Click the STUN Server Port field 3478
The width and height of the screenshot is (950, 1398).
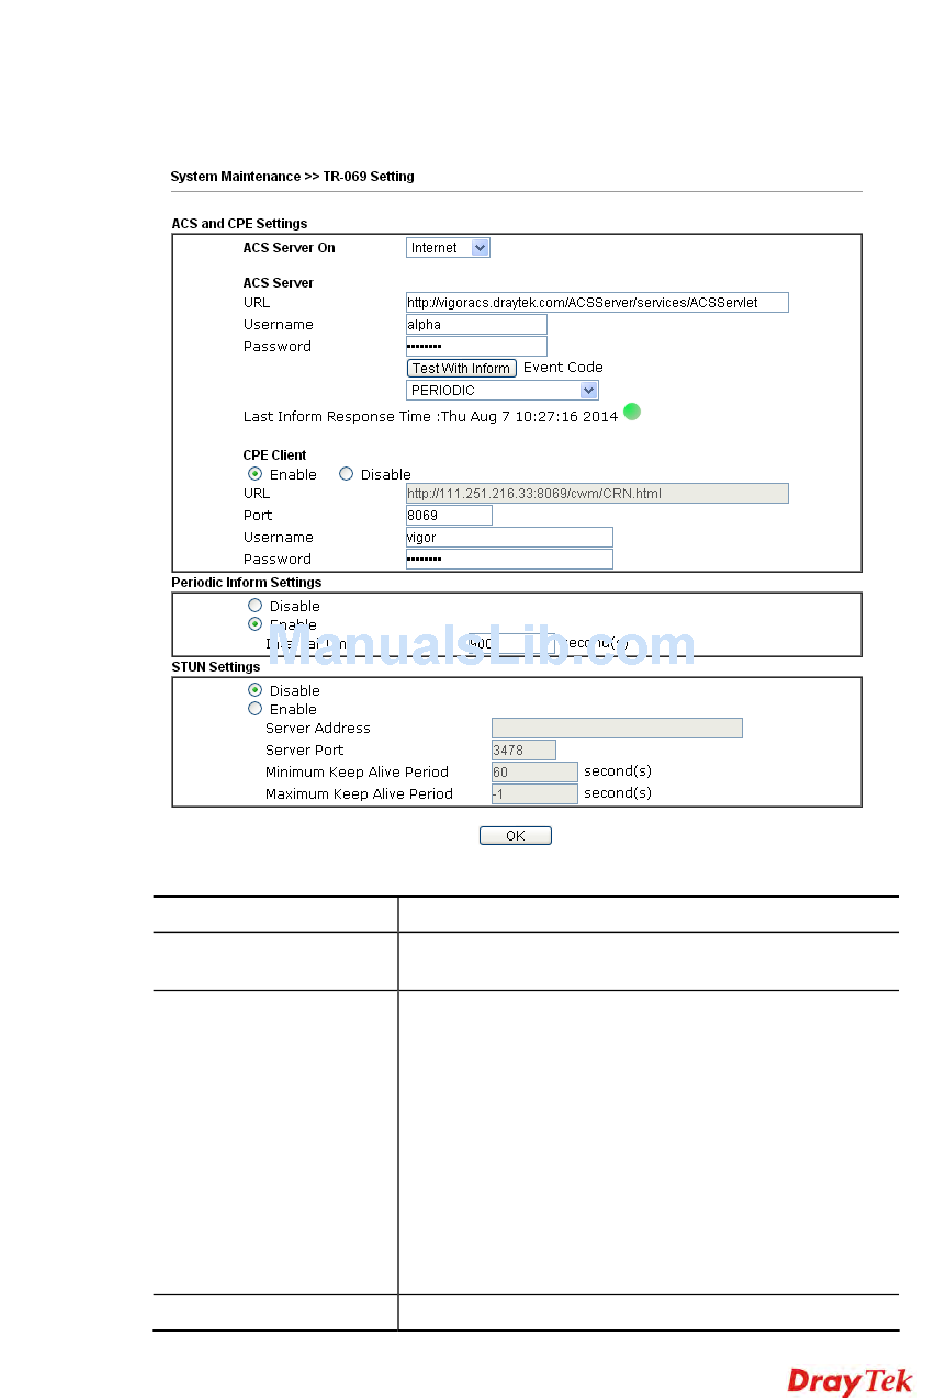click(523, 750)
